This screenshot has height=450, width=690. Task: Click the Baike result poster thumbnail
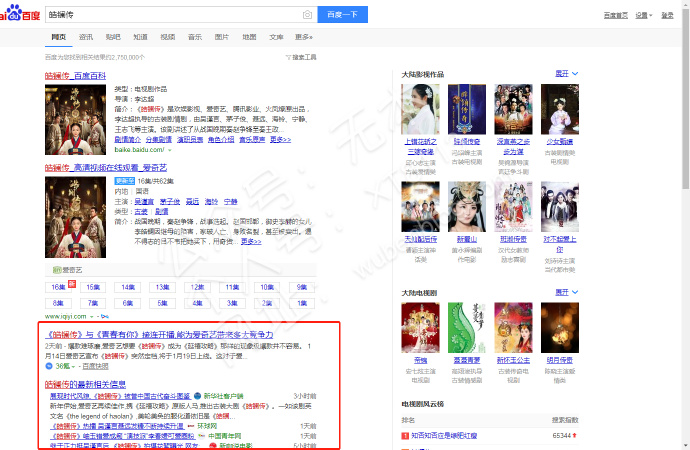click(75, 120)
